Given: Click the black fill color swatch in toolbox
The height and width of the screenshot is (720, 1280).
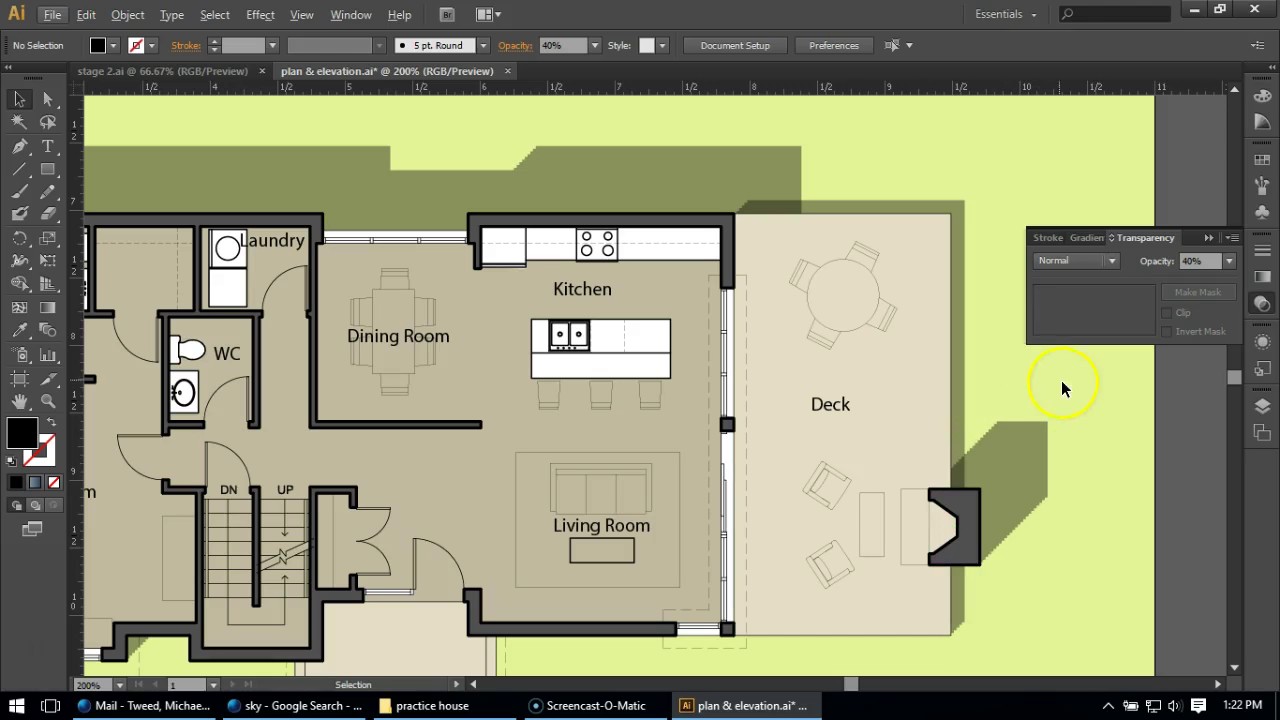Looking at the screenshot, I should [x=21, y=435].
